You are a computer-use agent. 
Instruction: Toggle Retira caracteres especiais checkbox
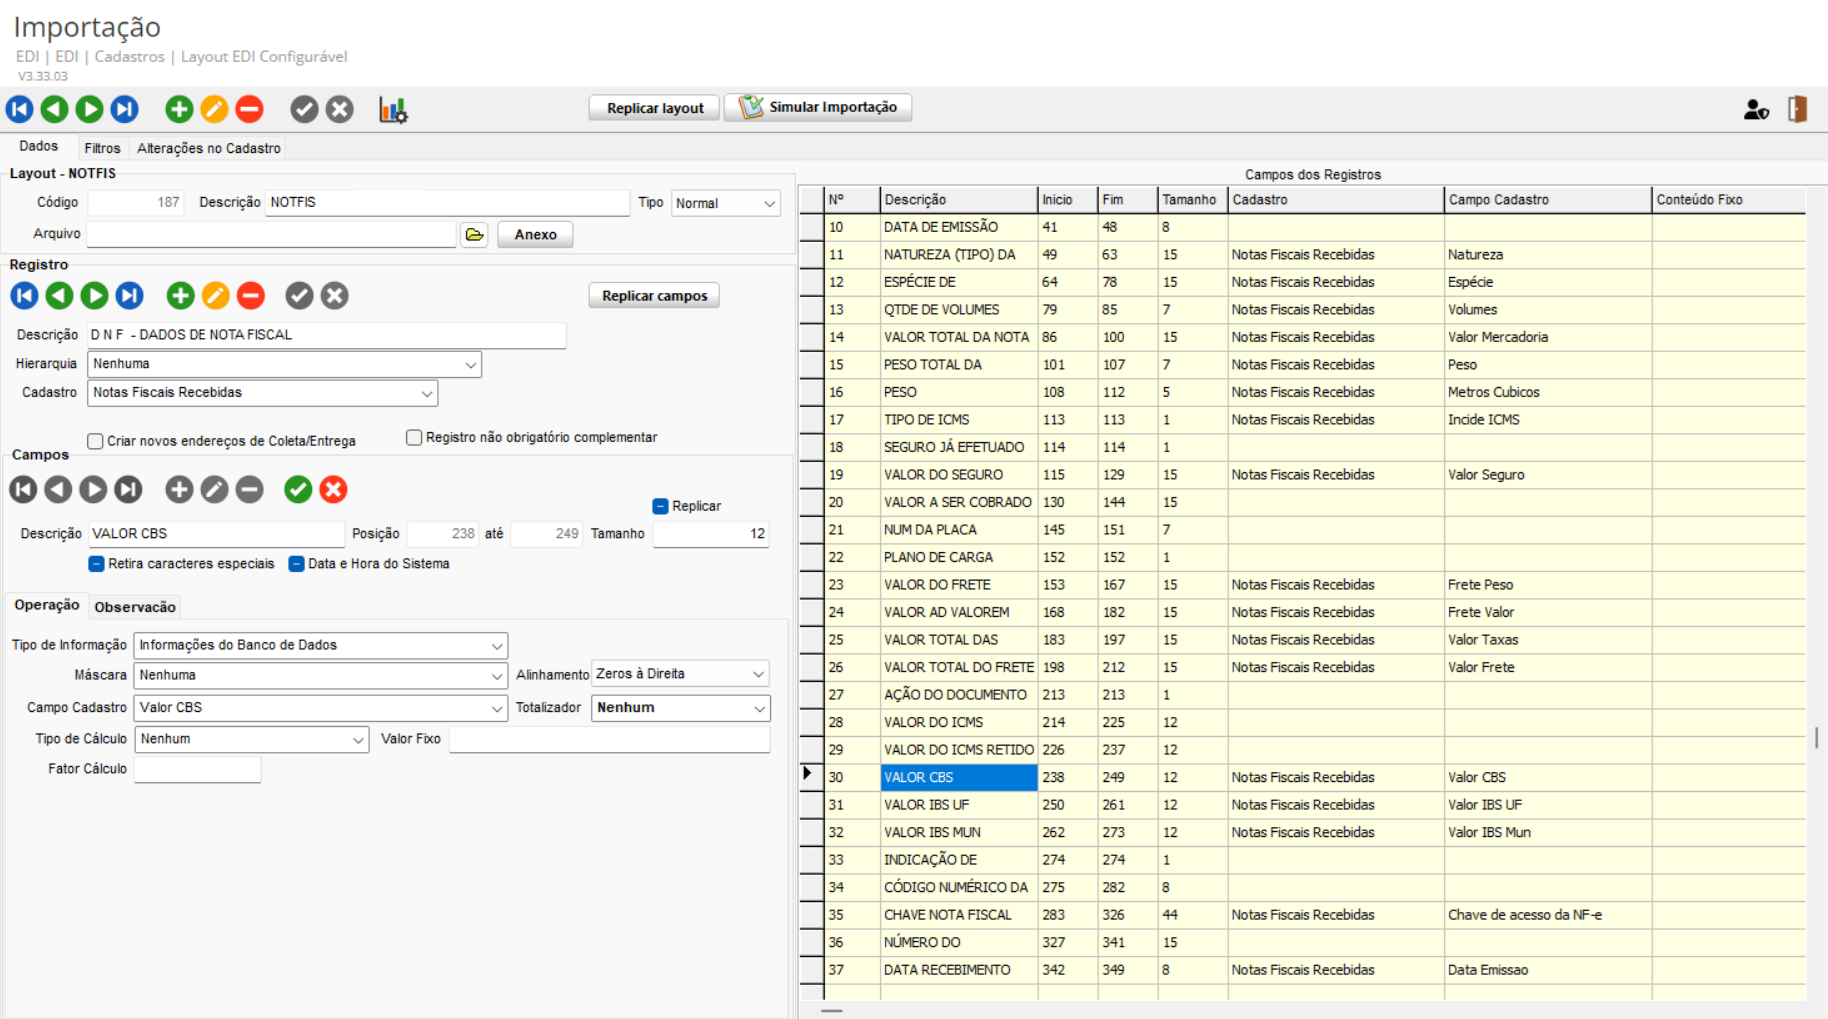(97, 564)
